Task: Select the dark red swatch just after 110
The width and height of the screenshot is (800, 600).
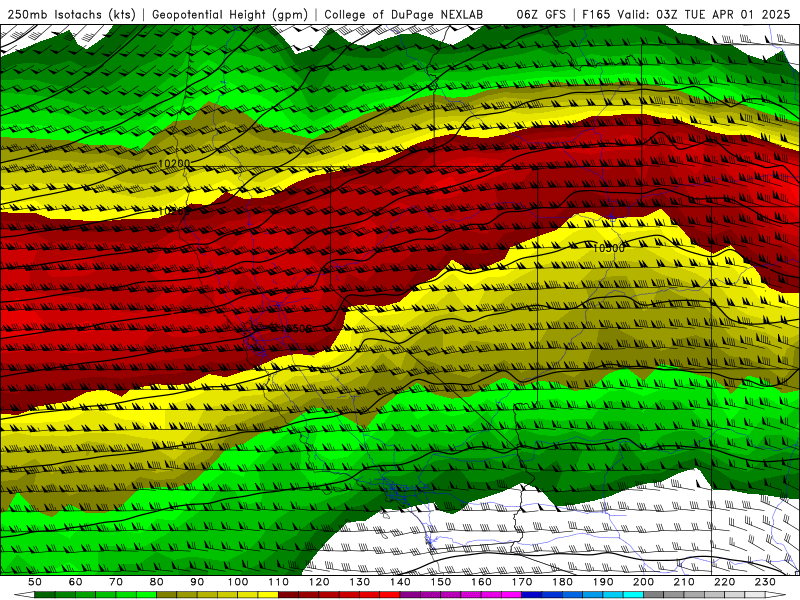Action: [x=288, y=595]
